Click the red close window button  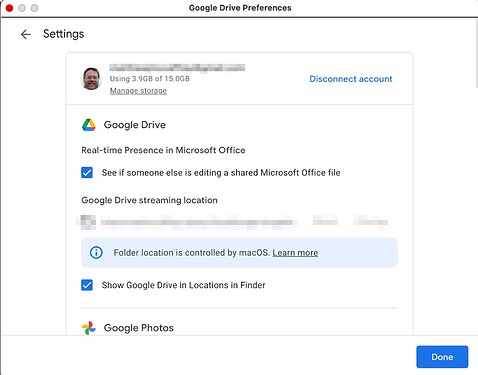click(9, 8)
